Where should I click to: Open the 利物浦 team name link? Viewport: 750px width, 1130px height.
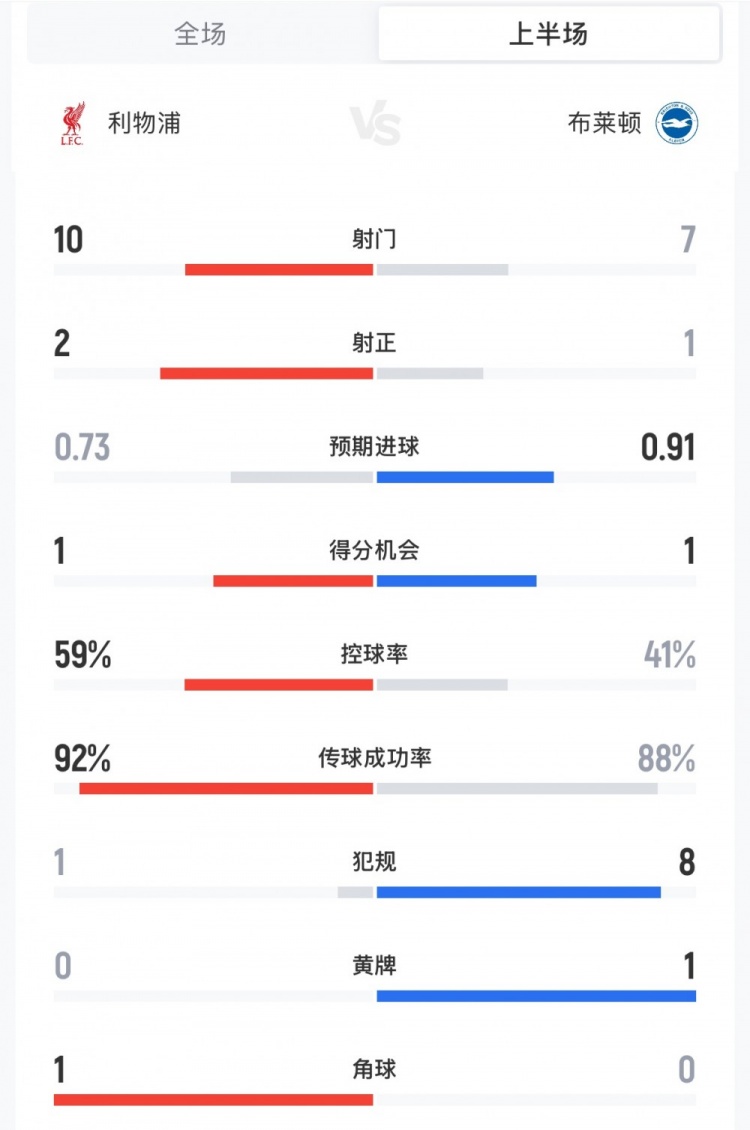(144, 124)
